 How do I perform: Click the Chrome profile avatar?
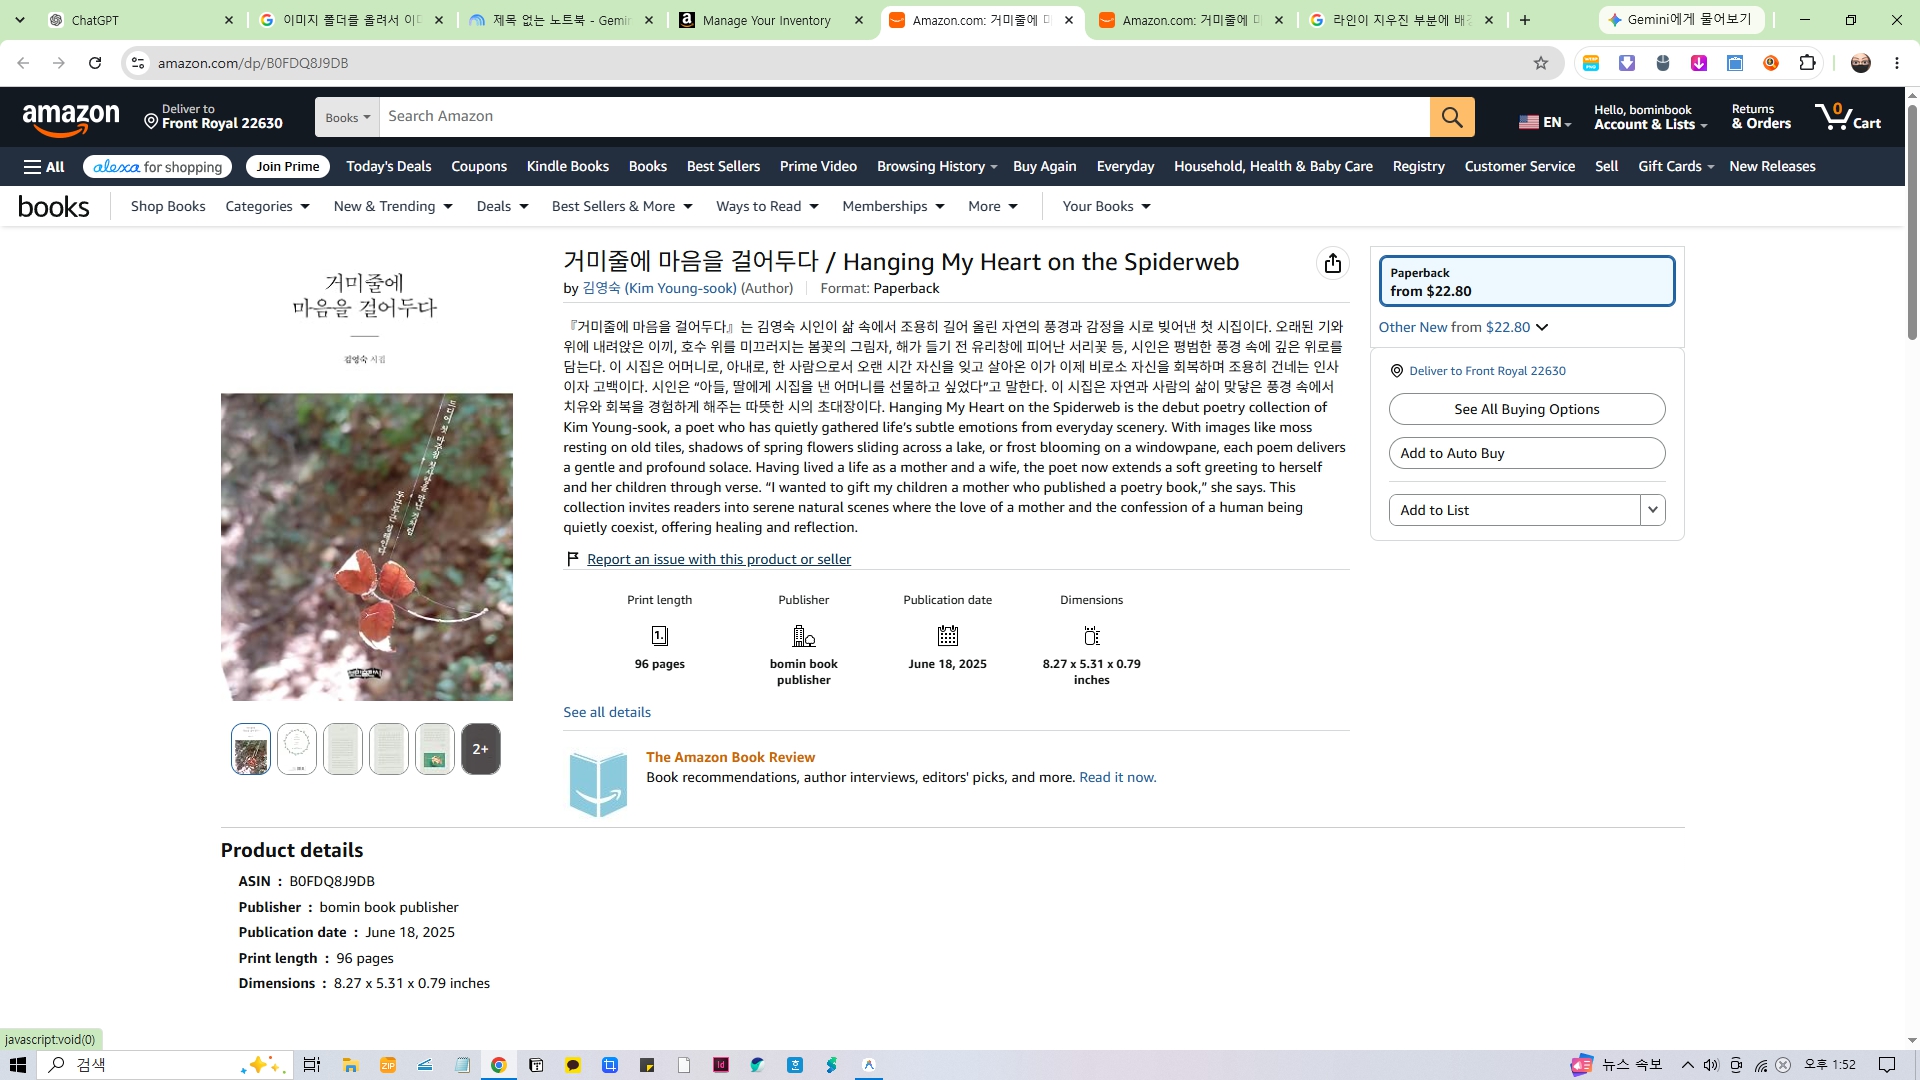click(x=1861, y=63)
